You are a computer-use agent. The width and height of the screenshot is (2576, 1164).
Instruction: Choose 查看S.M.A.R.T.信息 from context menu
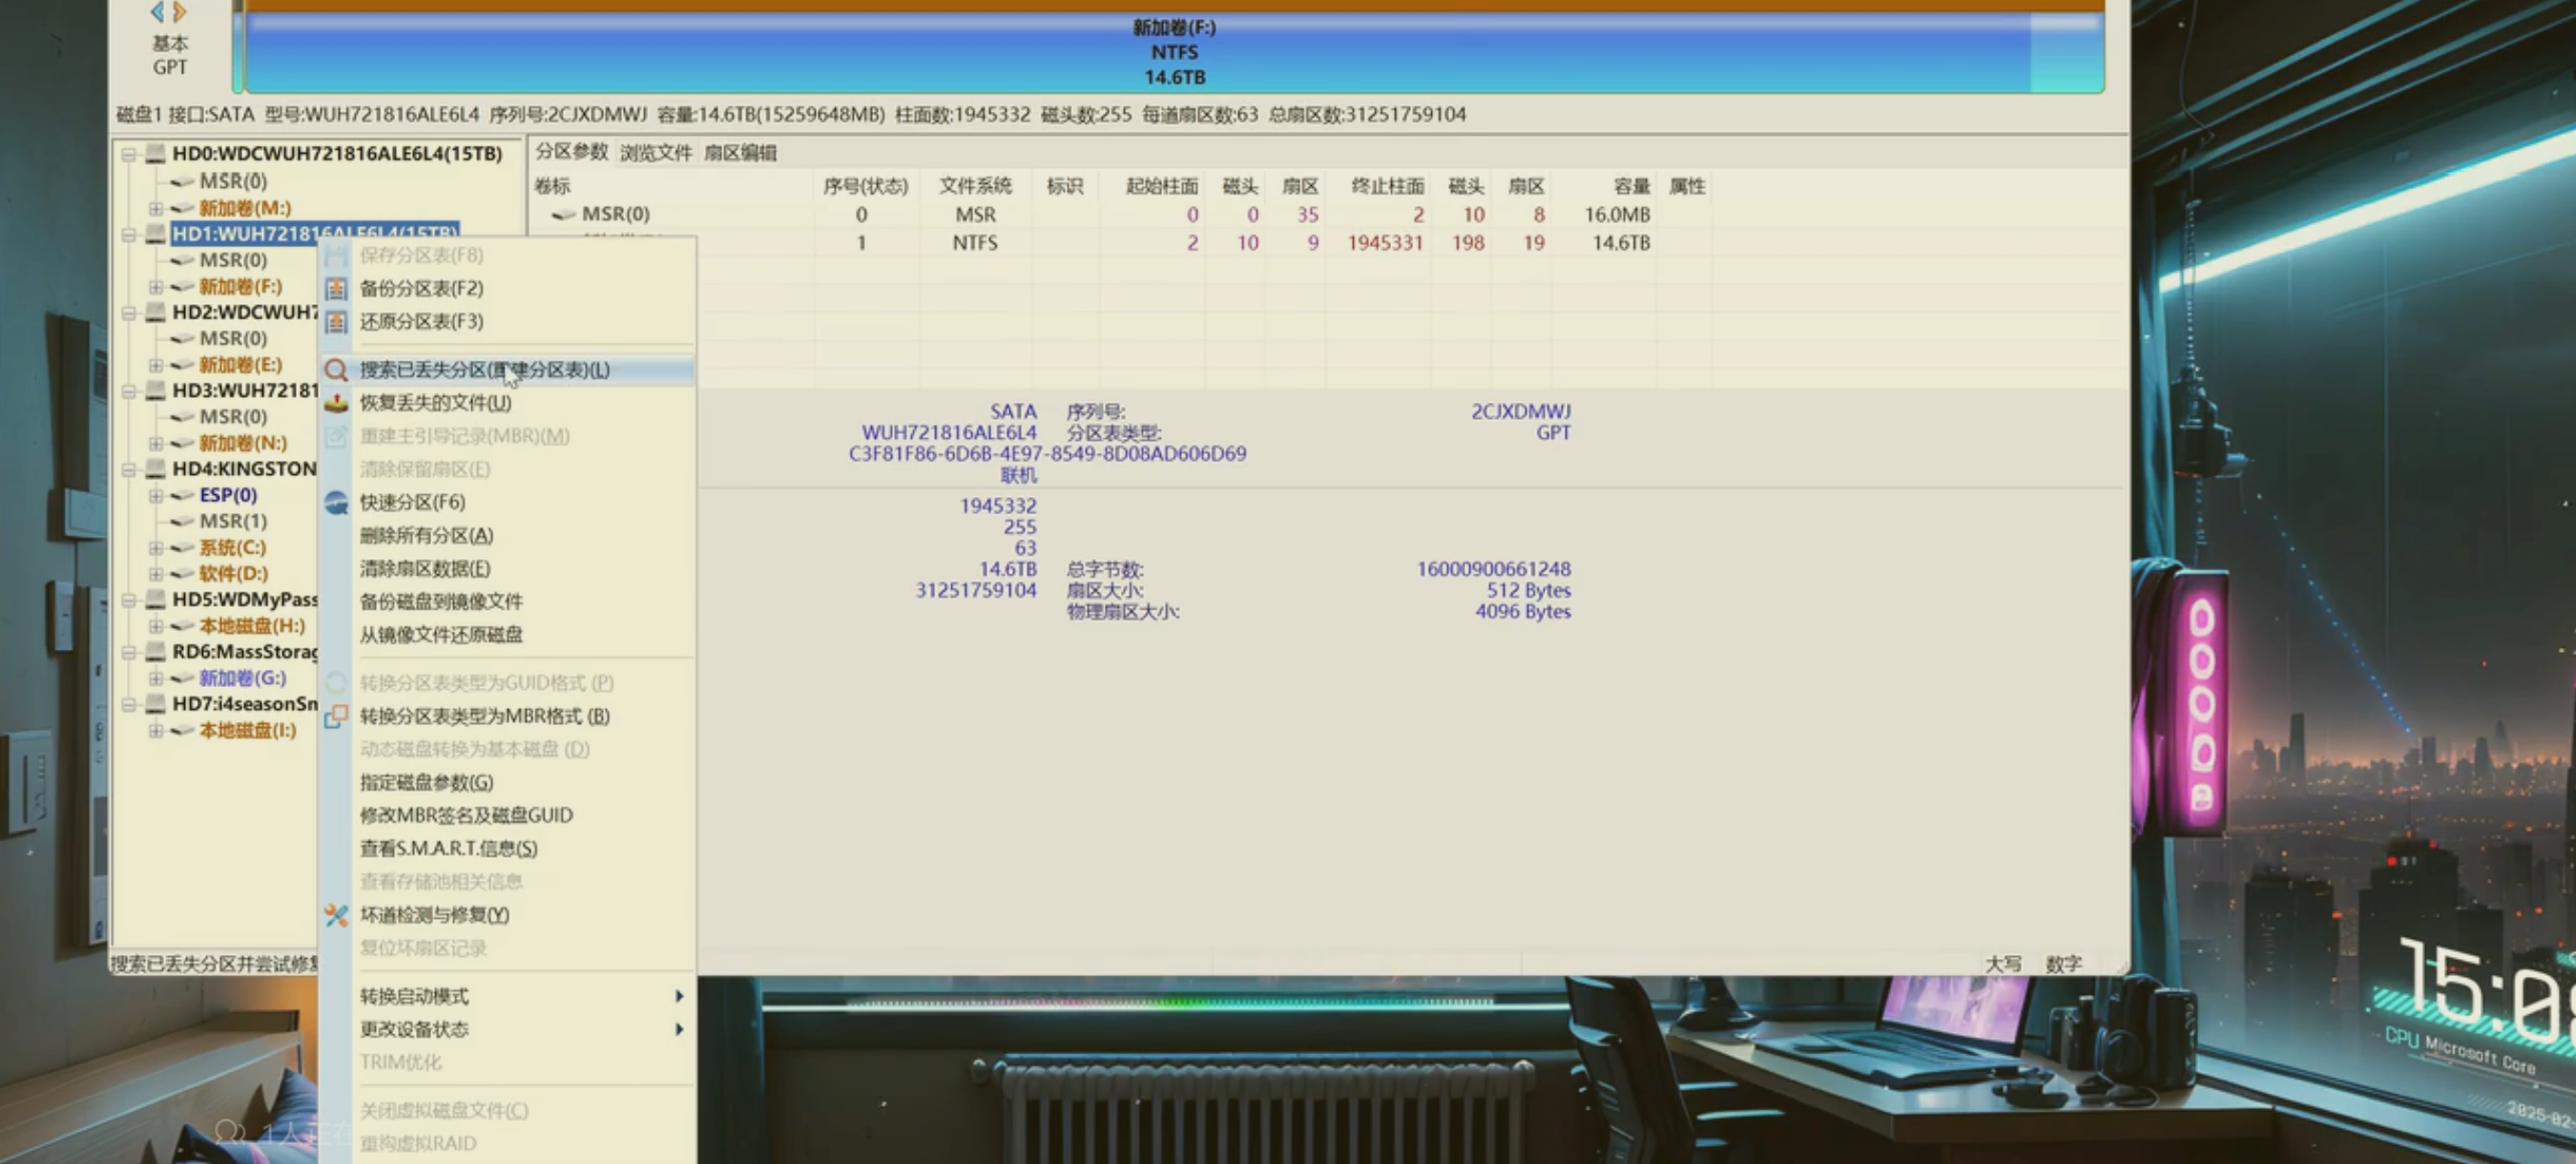448,848
